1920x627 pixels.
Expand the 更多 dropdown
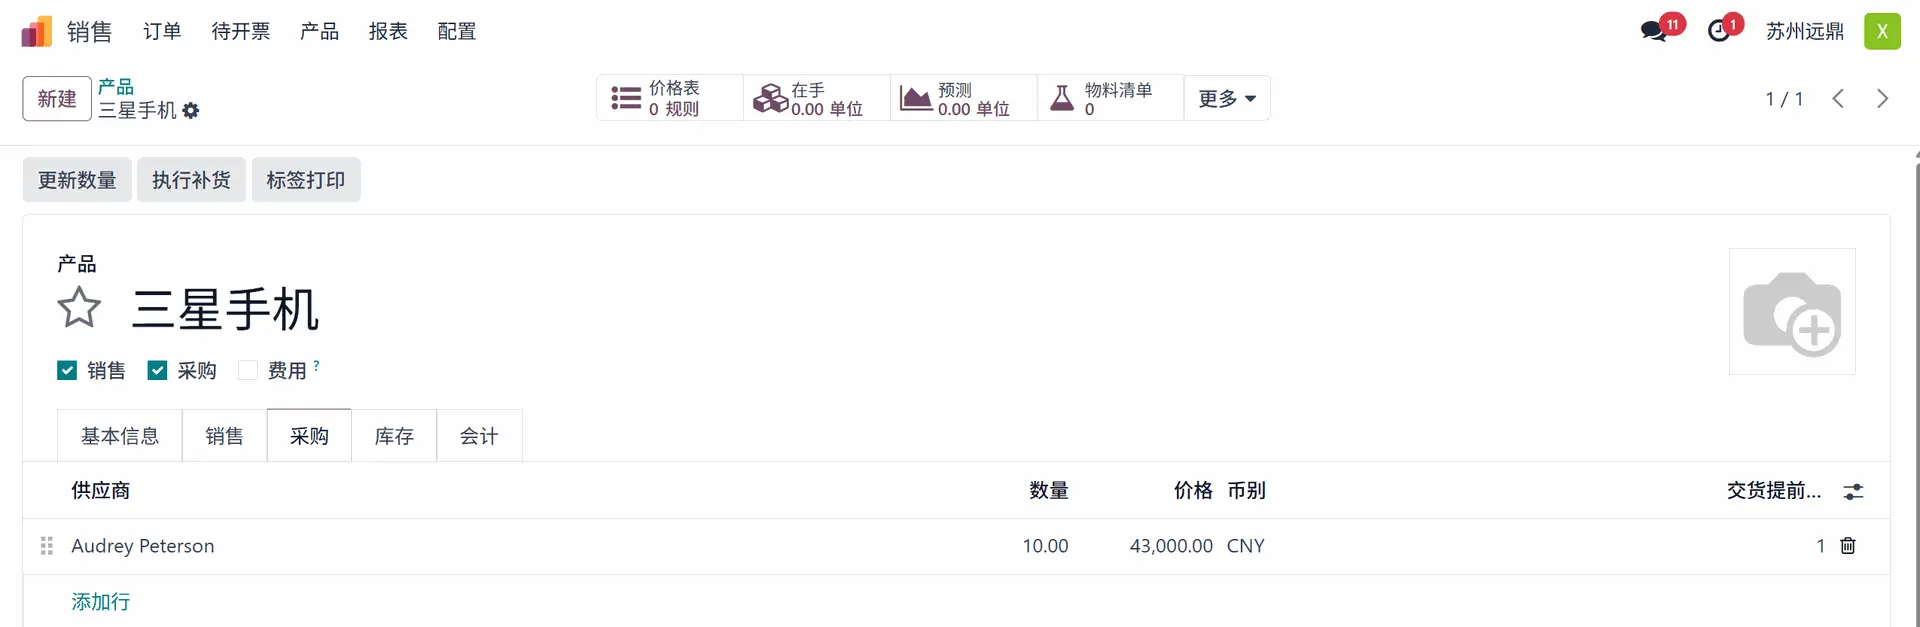coord(1227,98)
